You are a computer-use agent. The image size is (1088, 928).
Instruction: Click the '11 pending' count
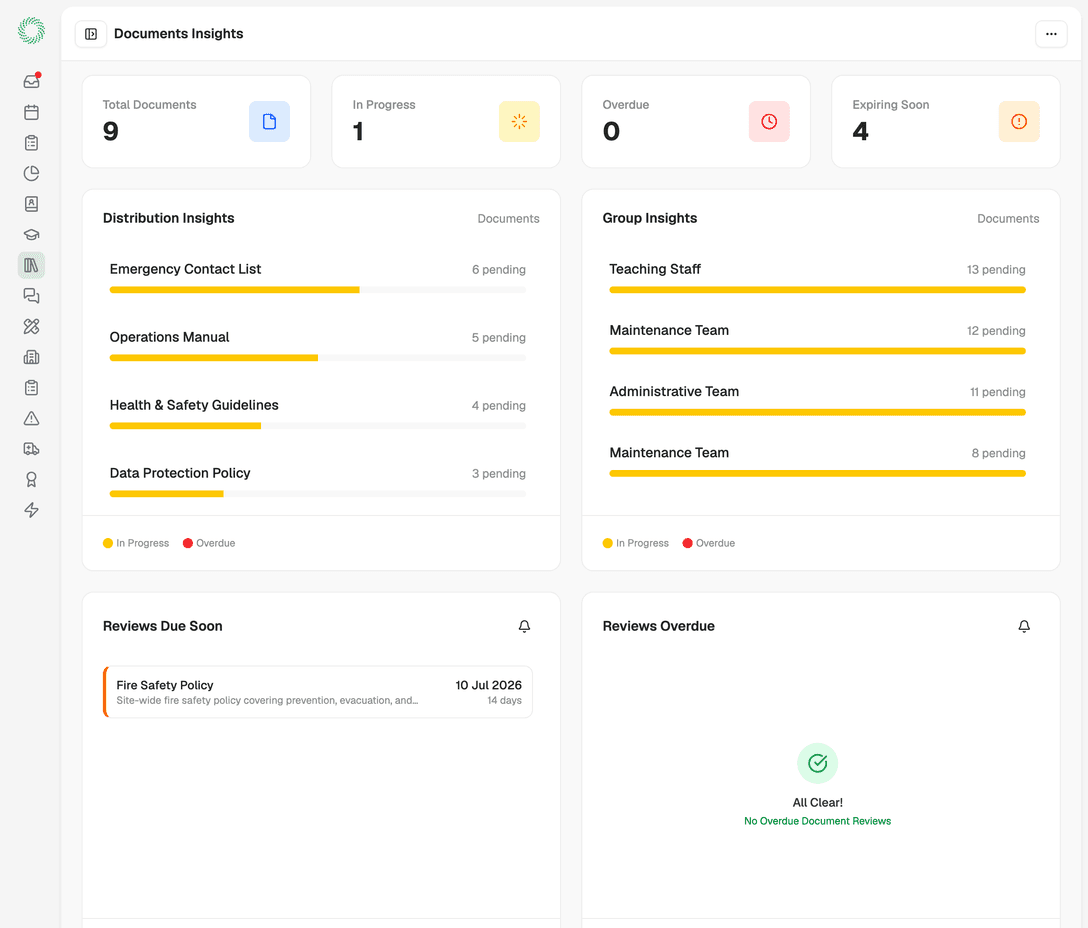997,391
